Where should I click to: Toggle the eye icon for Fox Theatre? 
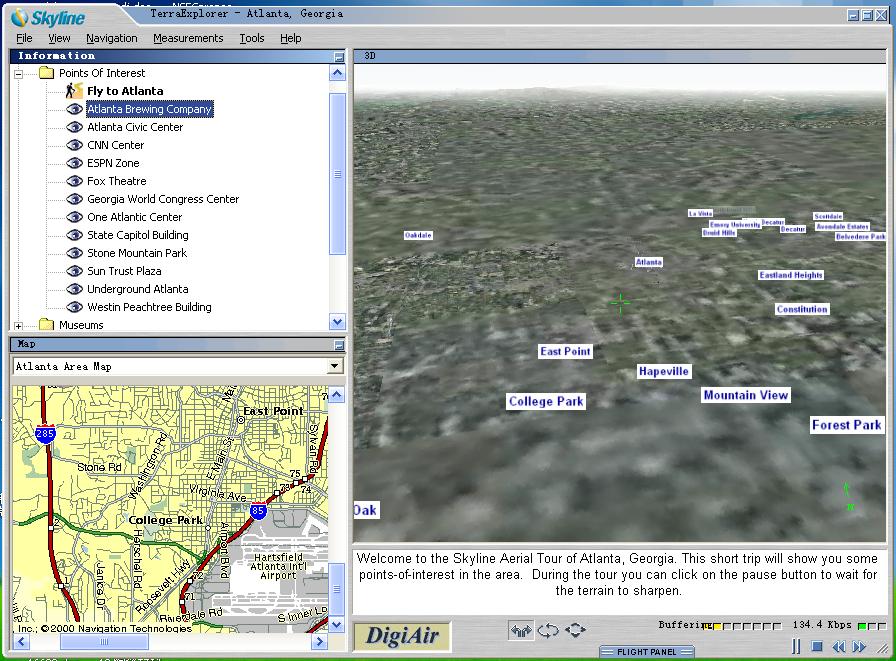[74, 181]
